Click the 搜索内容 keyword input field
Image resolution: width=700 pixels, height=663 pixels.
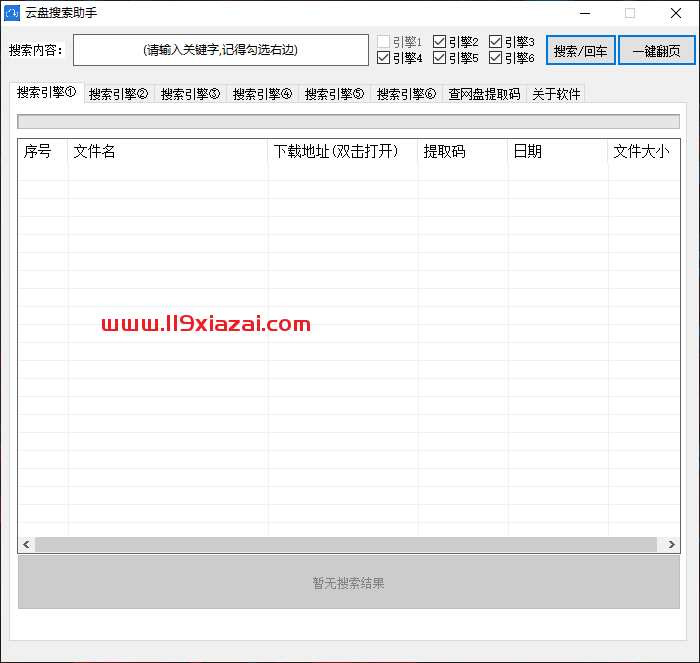coord(221,50)
